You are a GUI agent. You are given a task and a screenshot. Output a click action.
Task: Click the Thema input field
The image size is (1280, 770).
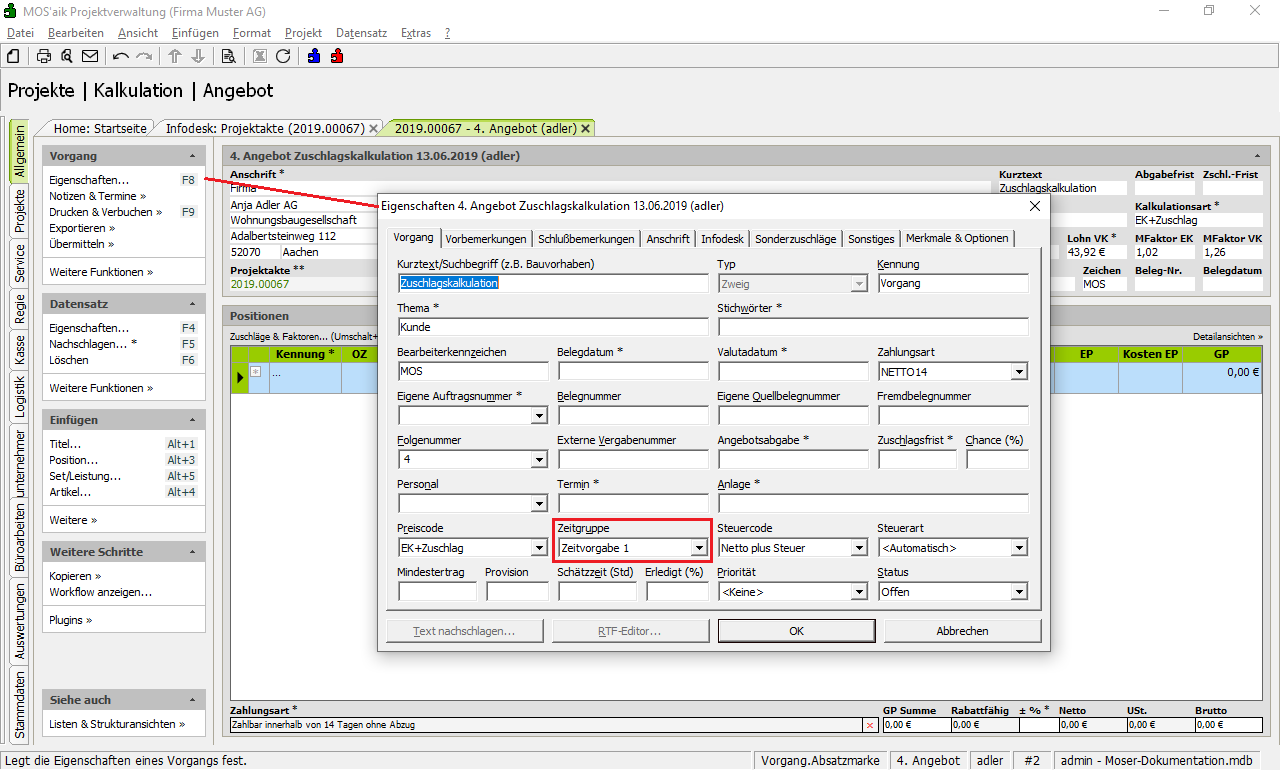552,327
